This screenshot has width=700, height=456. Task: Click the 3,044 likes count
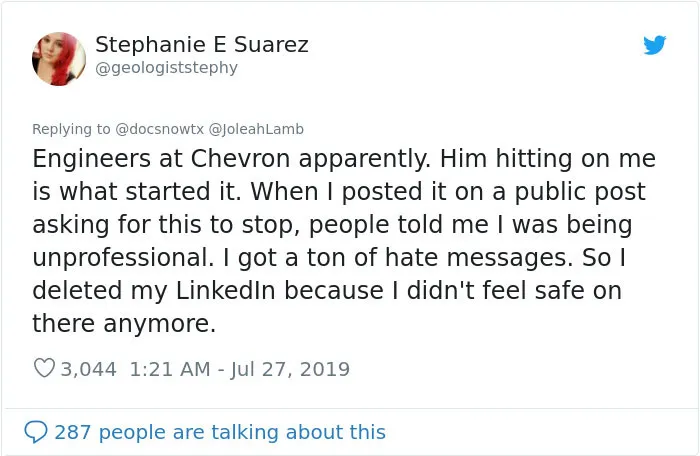pos(88,369)
